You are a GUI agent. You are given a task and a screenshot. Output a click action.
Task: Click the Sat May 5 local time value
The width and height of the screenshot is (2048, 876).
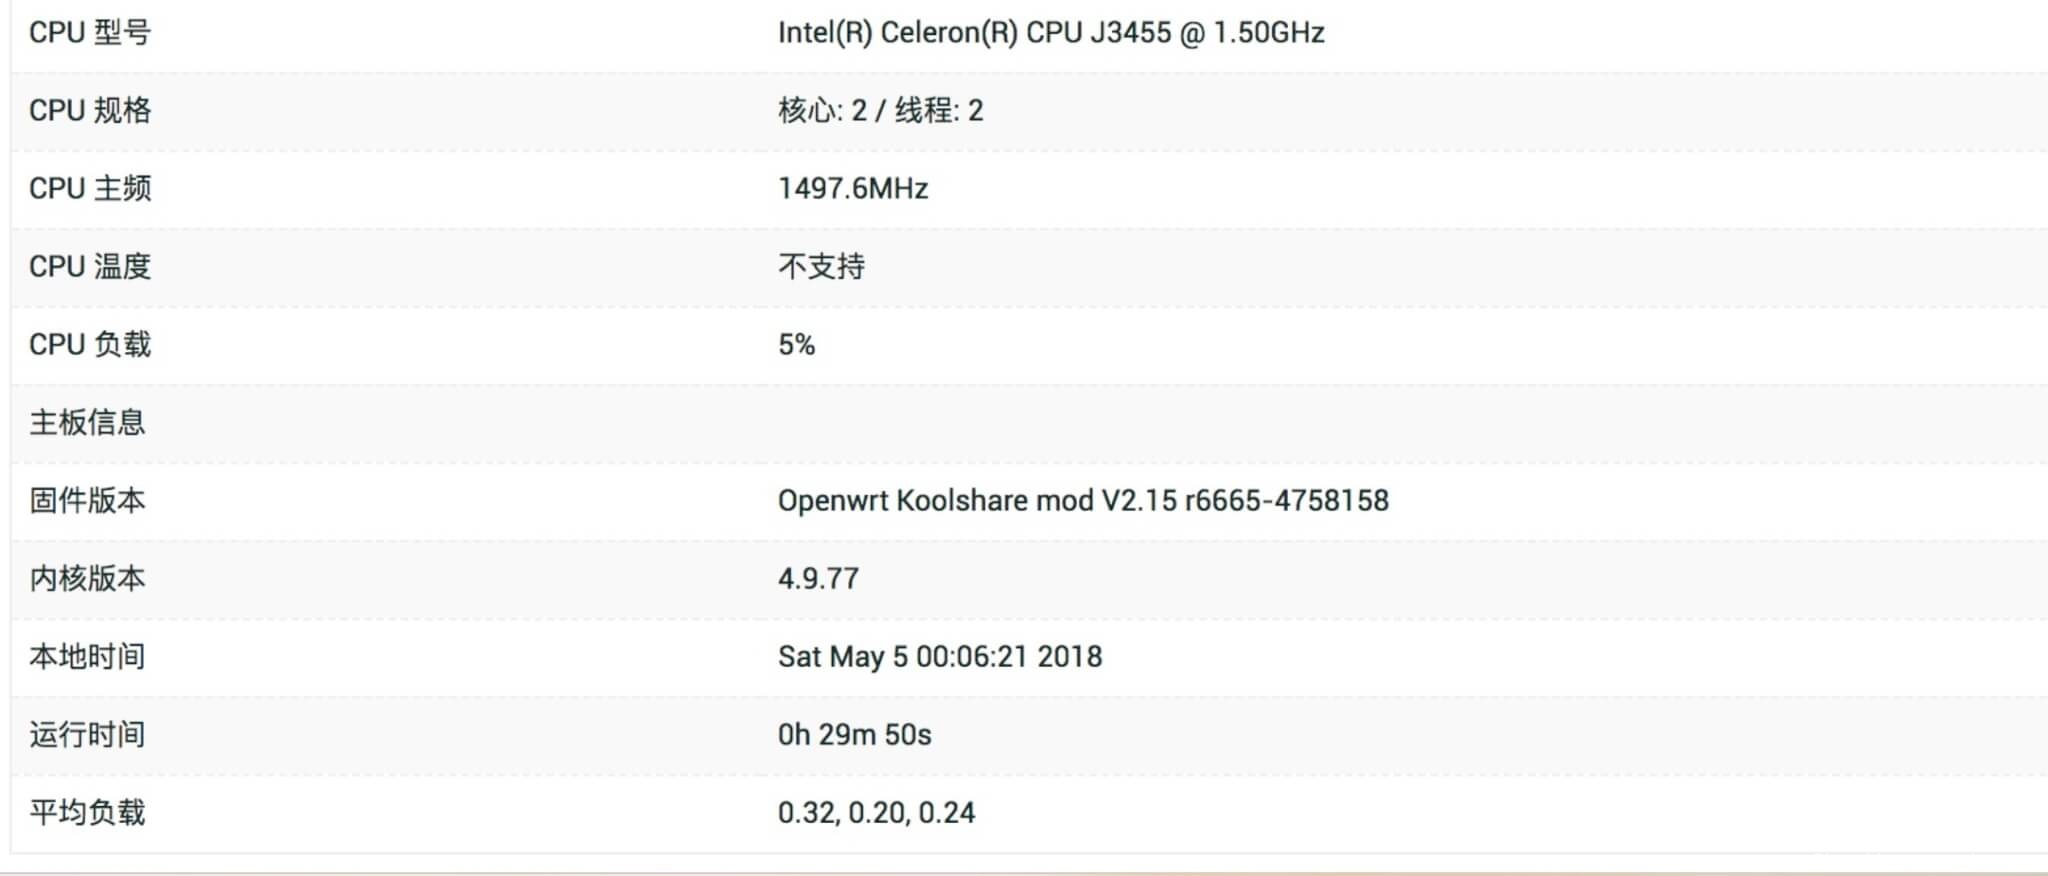click(x=940, y=656)
